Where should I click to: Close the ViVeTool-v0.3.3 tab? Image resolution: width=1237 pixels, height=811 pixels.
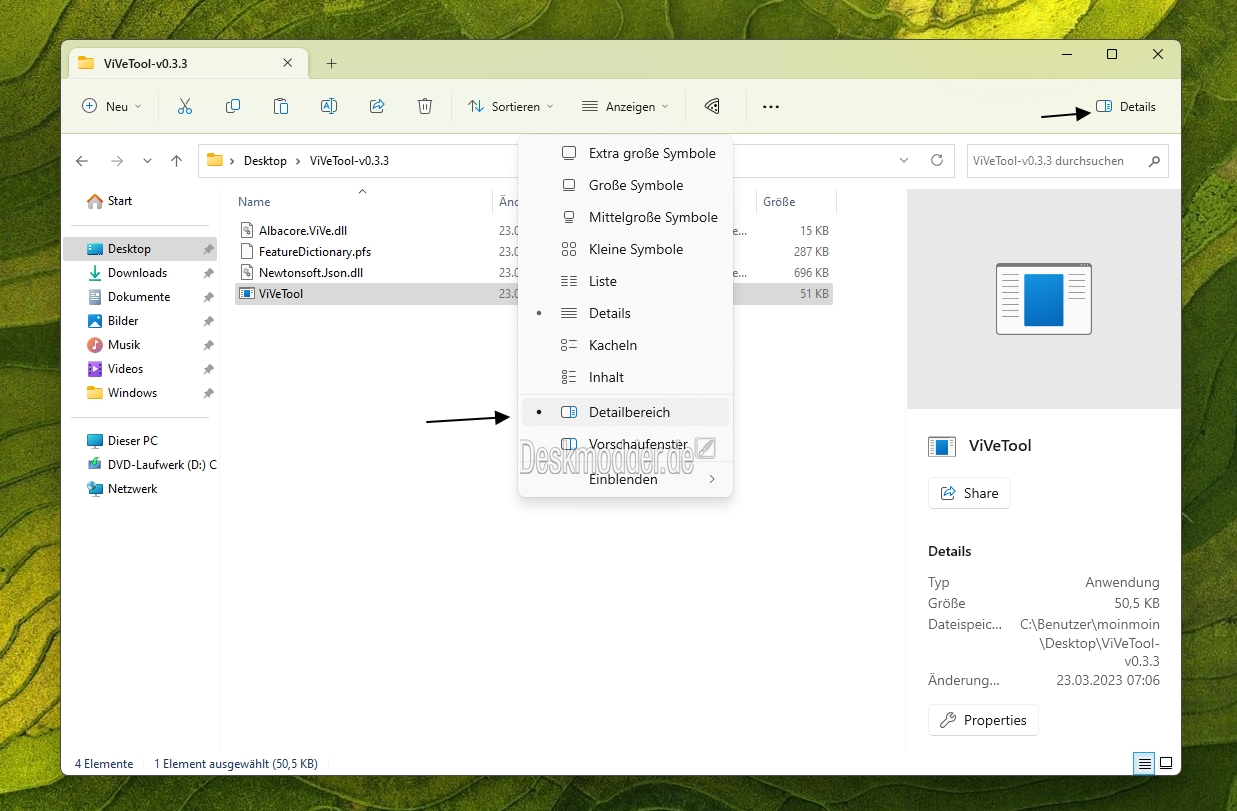(x=288, y=63)
